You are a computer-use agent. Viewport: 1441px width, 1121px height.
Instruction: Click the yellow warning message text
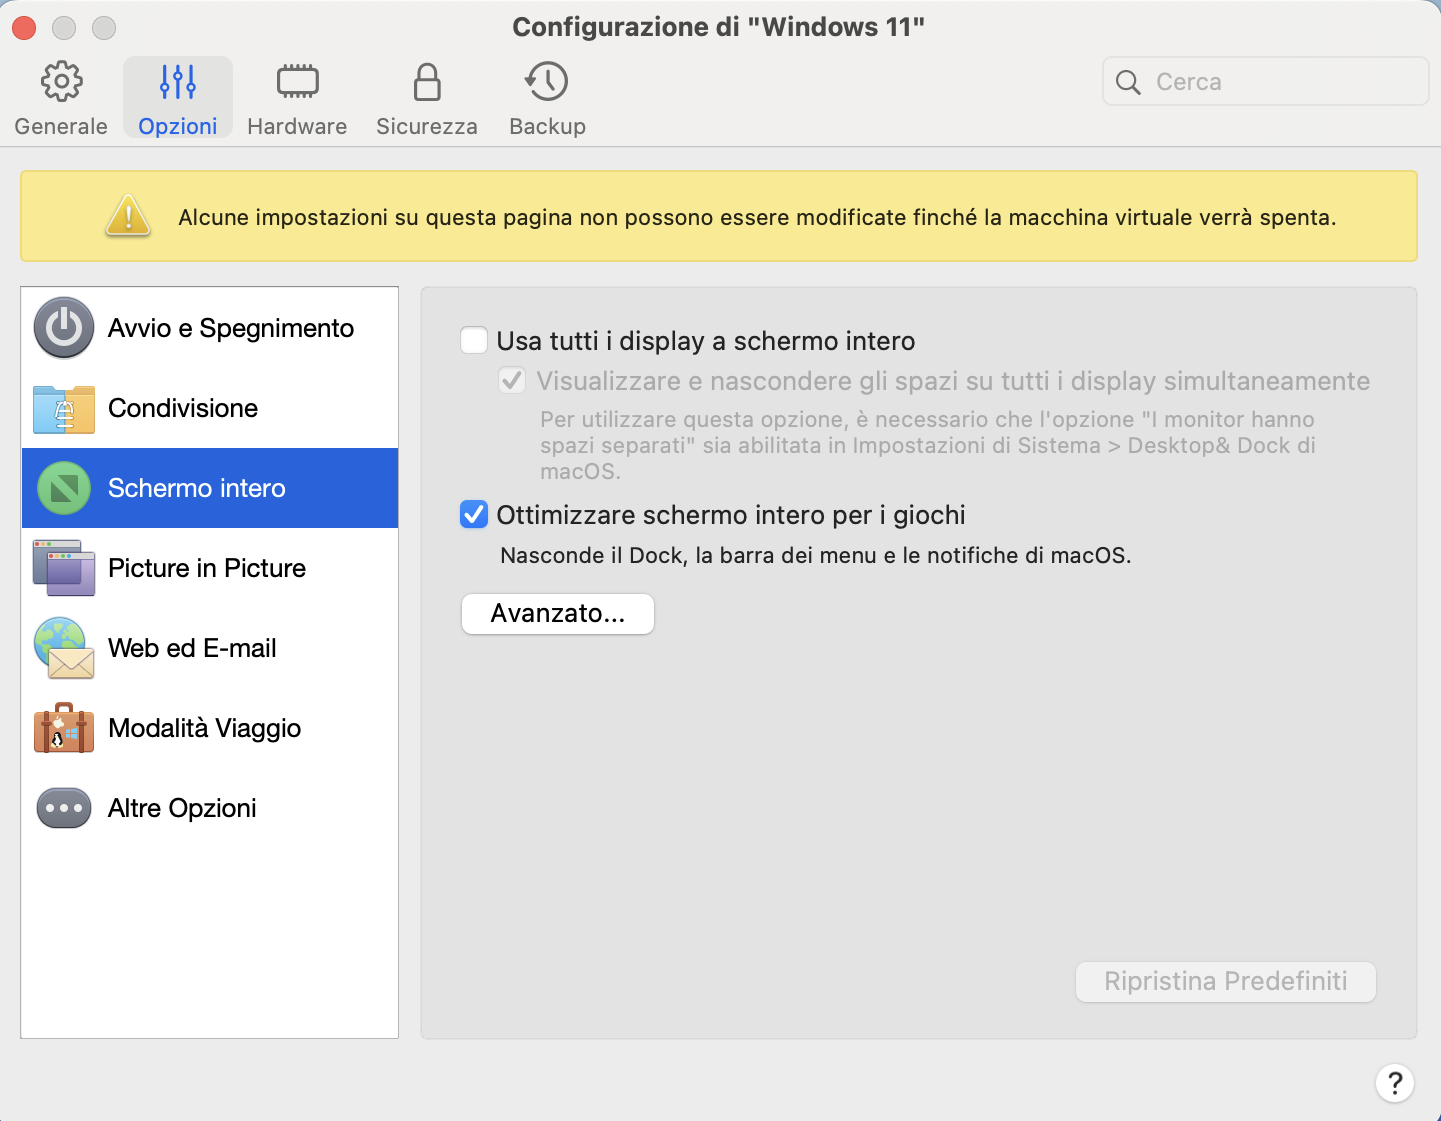tap(757, 217)
